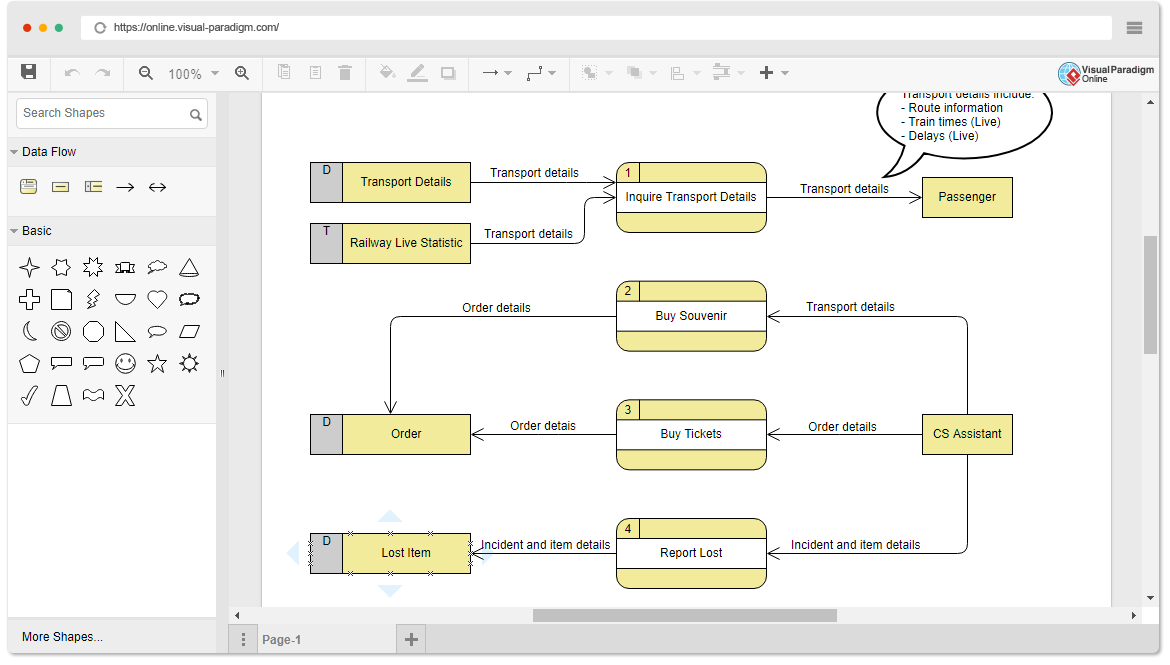Choose the heart shape from Basic
Viewport: 1170px width, 665px height.
click(x=157, y=299)
